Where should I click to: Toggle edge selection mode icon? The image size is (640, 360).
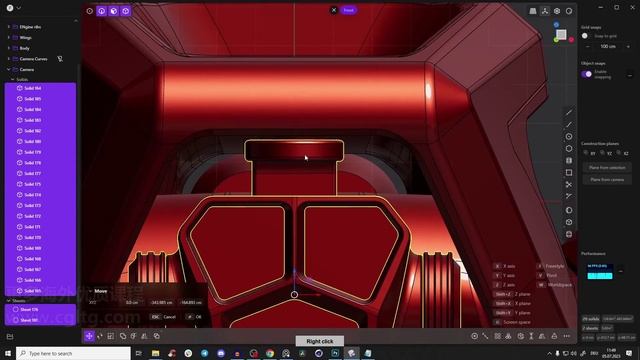102,11
